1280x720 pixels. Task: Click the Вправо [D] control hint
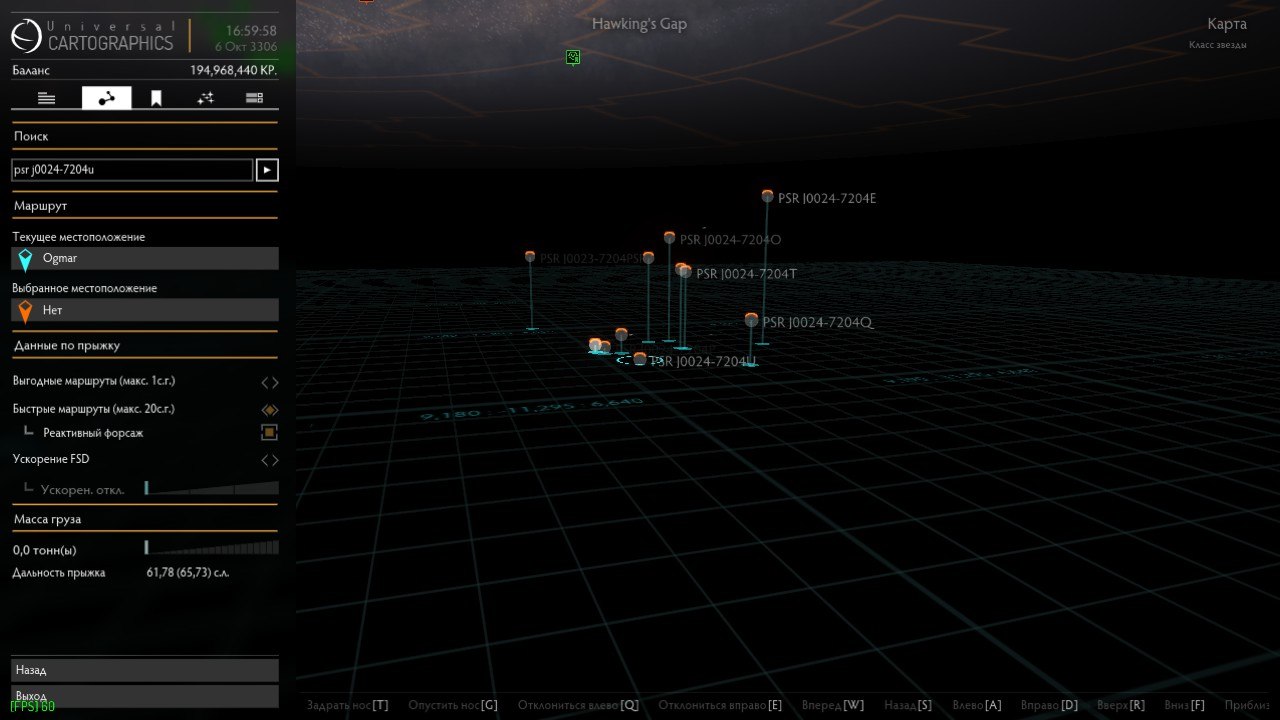point(1049,706)
